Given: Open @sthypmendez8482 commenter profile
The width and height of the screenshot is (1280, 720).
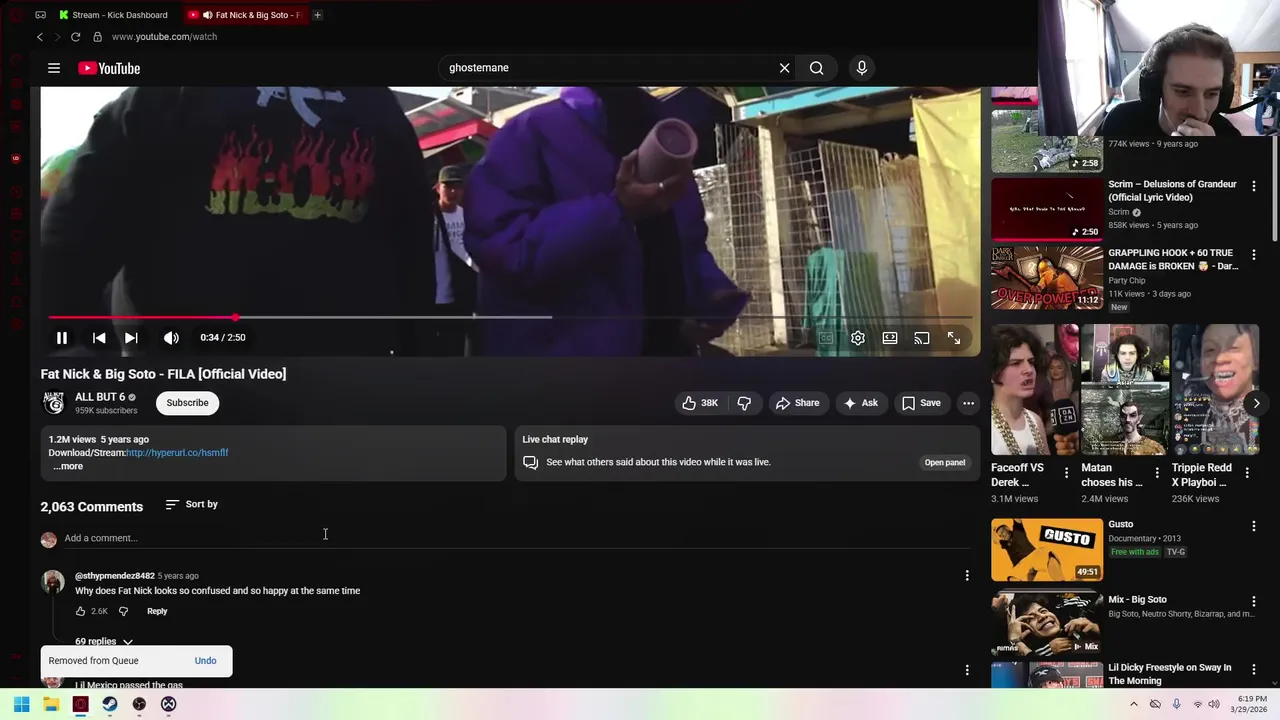Looking at the screenshot, I should [115, 576].
